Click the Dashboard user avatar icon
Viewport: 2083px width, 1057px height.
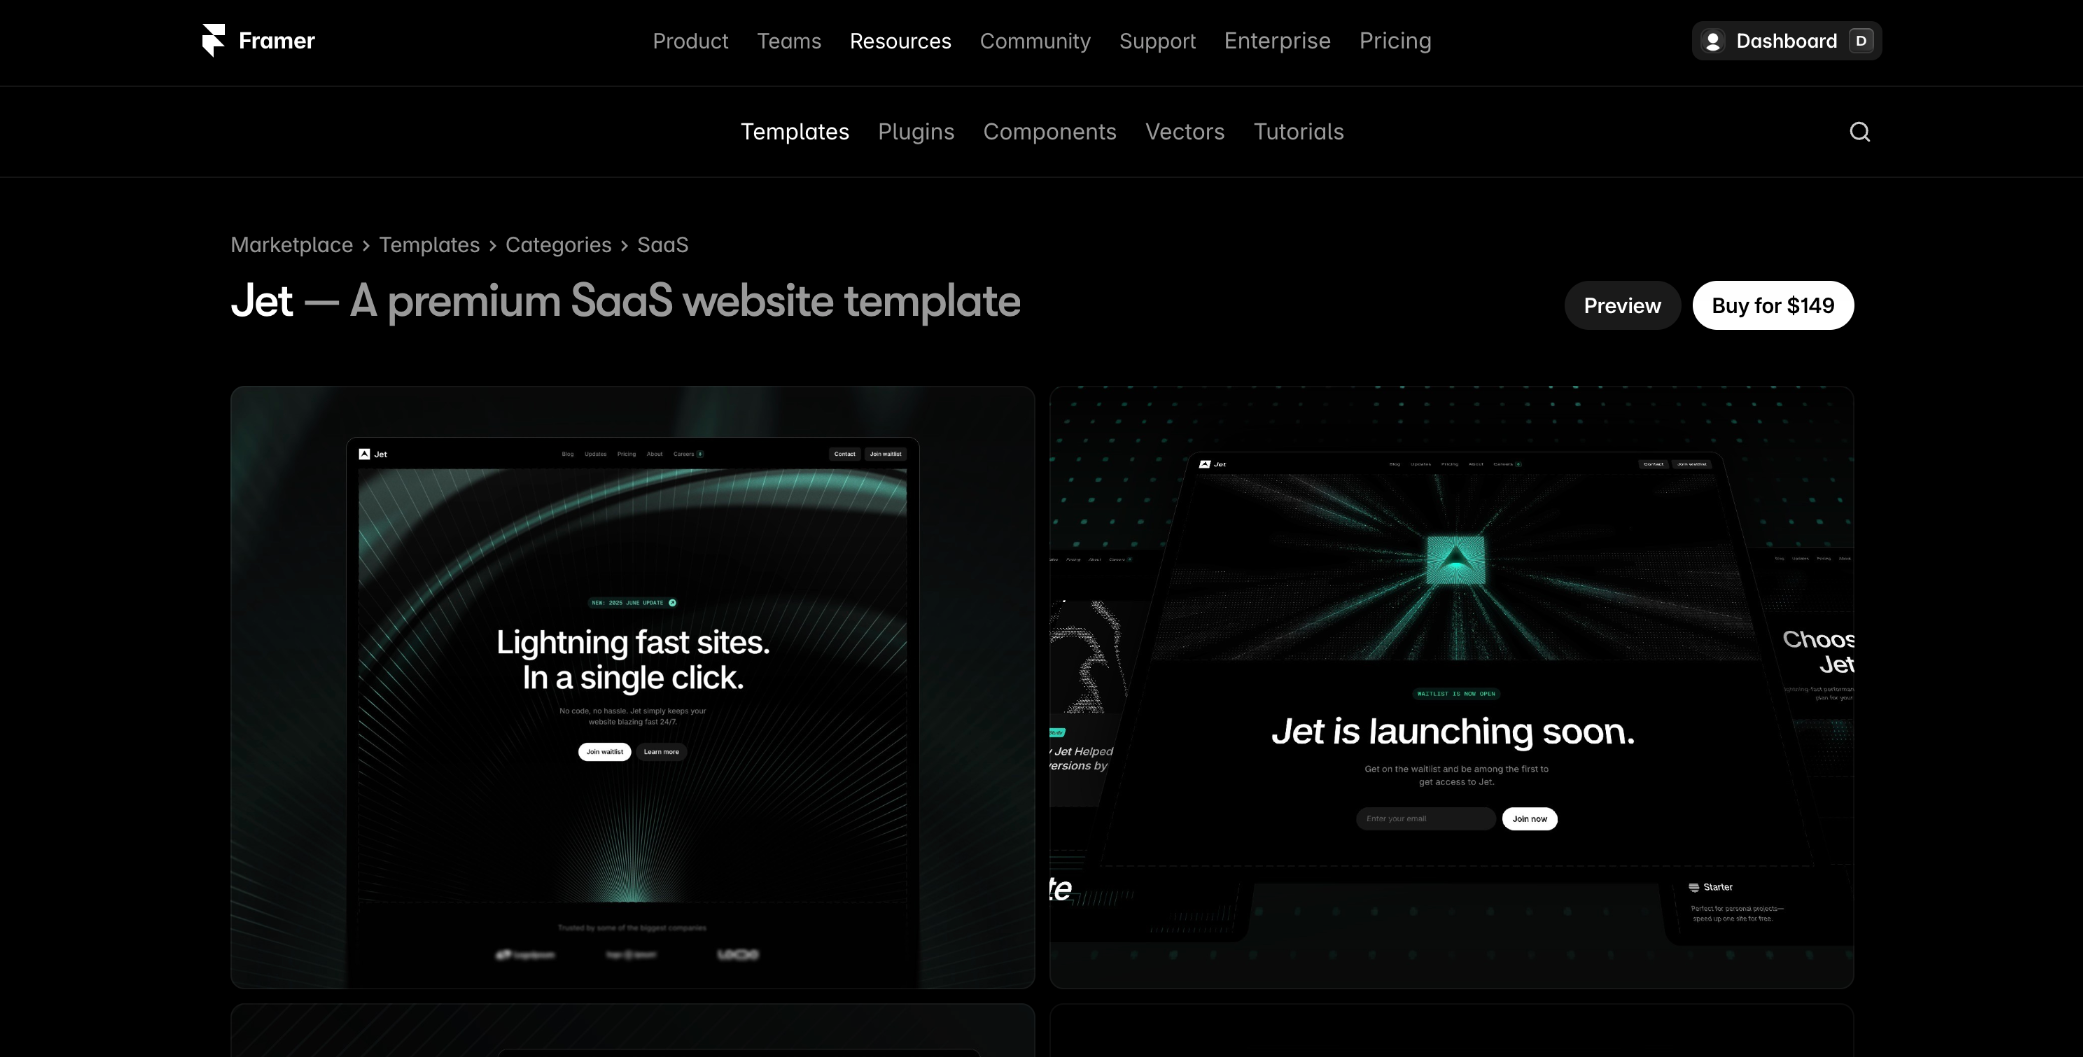(1713, 41)
